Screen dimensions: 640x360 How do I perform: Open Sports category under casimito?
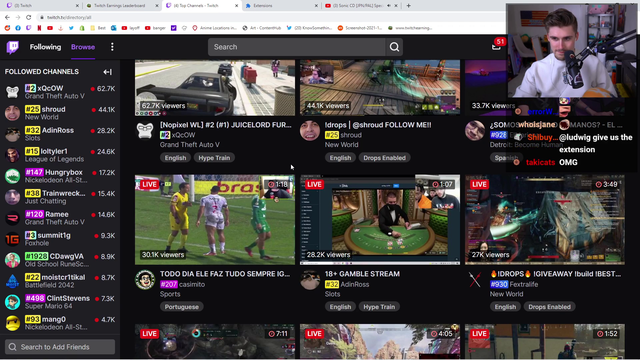170,294
